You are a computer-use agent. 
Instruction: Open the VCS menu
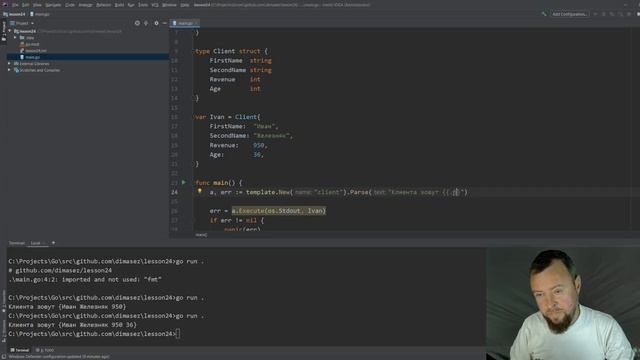click(155, 5)
